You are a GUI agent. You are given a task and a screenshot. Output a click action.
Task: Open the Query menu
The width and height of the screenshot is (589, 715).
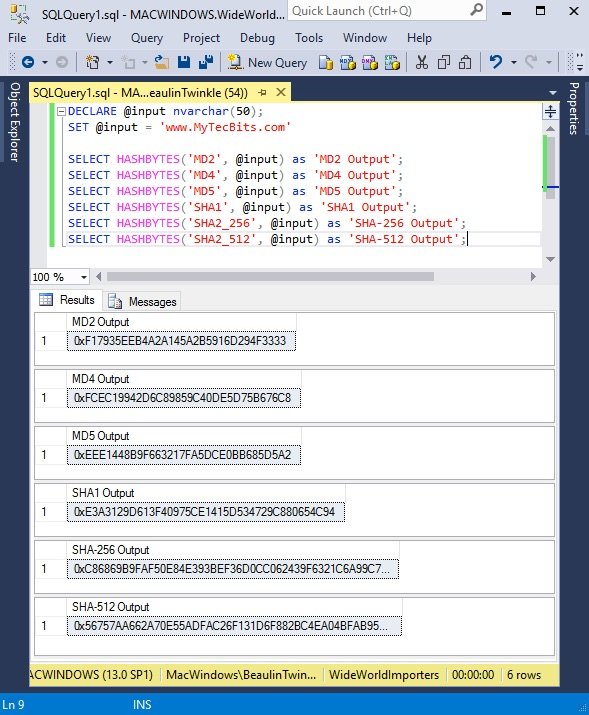point(147,38)
